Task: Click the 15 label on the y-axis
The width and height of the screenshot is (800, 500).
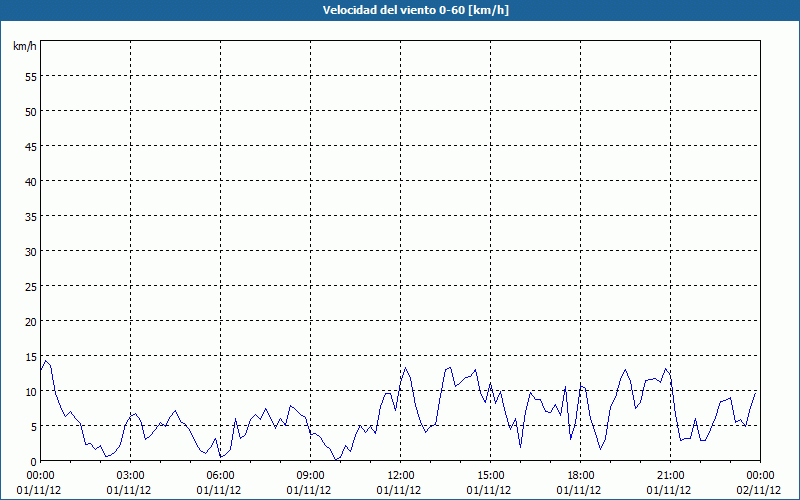Action: [30, 357]
